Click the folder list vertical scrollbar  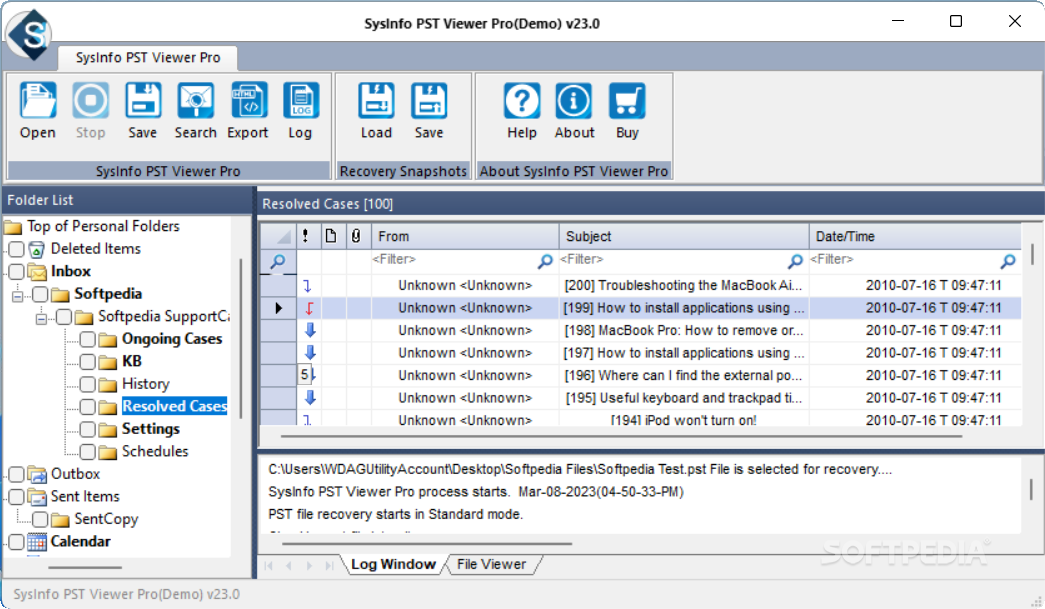tap(241, 338)
